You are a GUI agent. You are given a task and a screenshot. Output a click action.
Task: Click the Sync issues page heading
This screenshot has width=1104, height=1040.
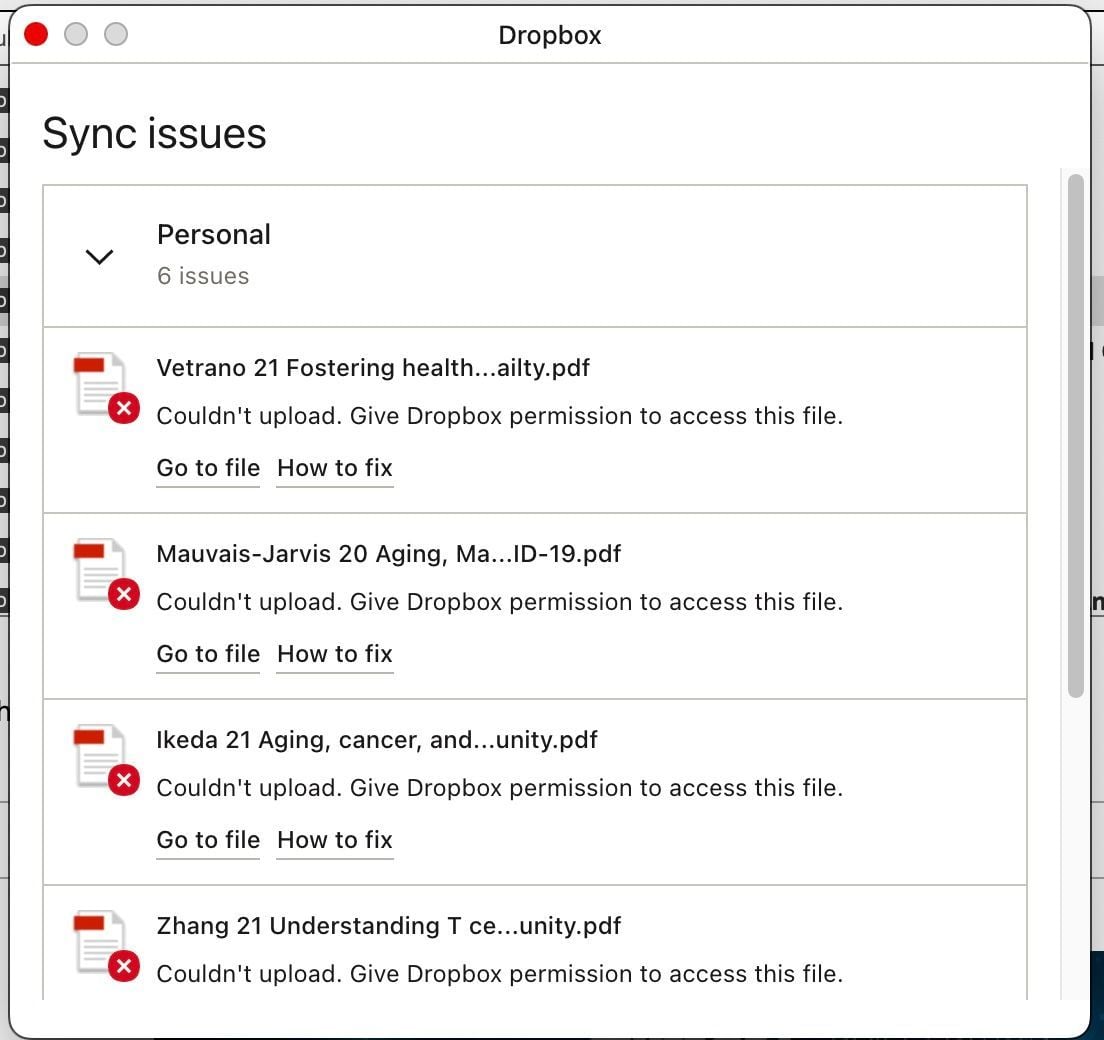coord(154,134)
